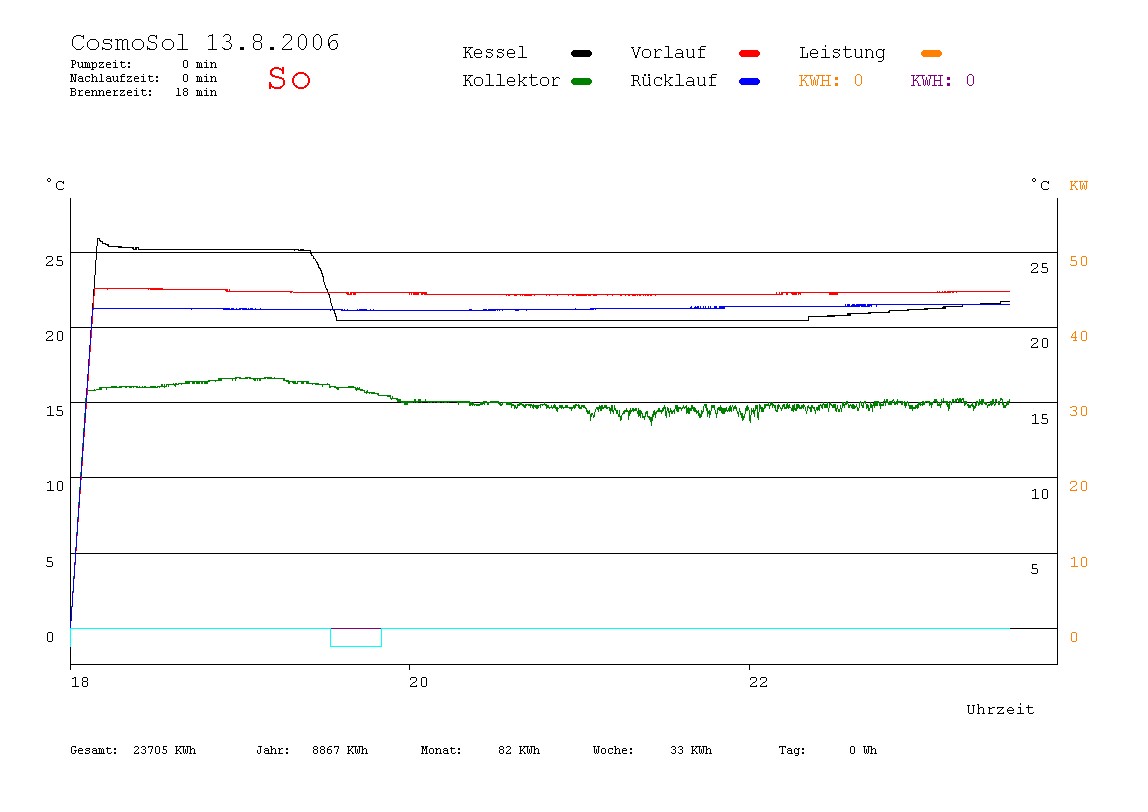
Task: Click the "18 min" Brennerzeit value
Action: tap(195, 92)
